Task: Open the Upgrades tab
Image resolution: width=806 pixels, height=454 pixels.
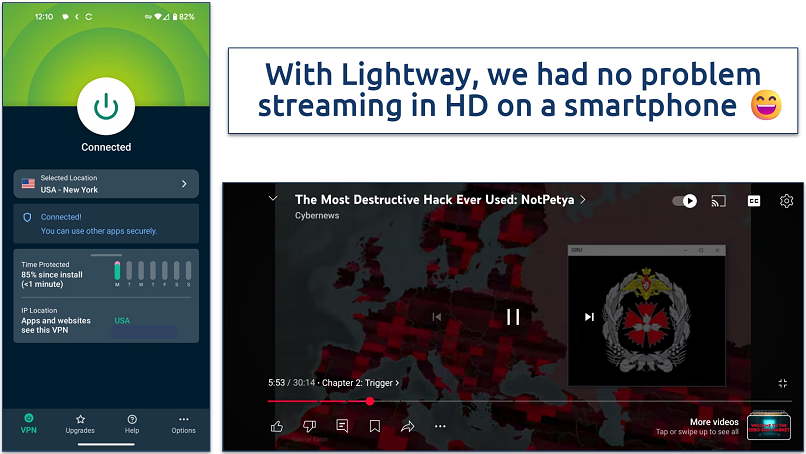Action: 80,423
